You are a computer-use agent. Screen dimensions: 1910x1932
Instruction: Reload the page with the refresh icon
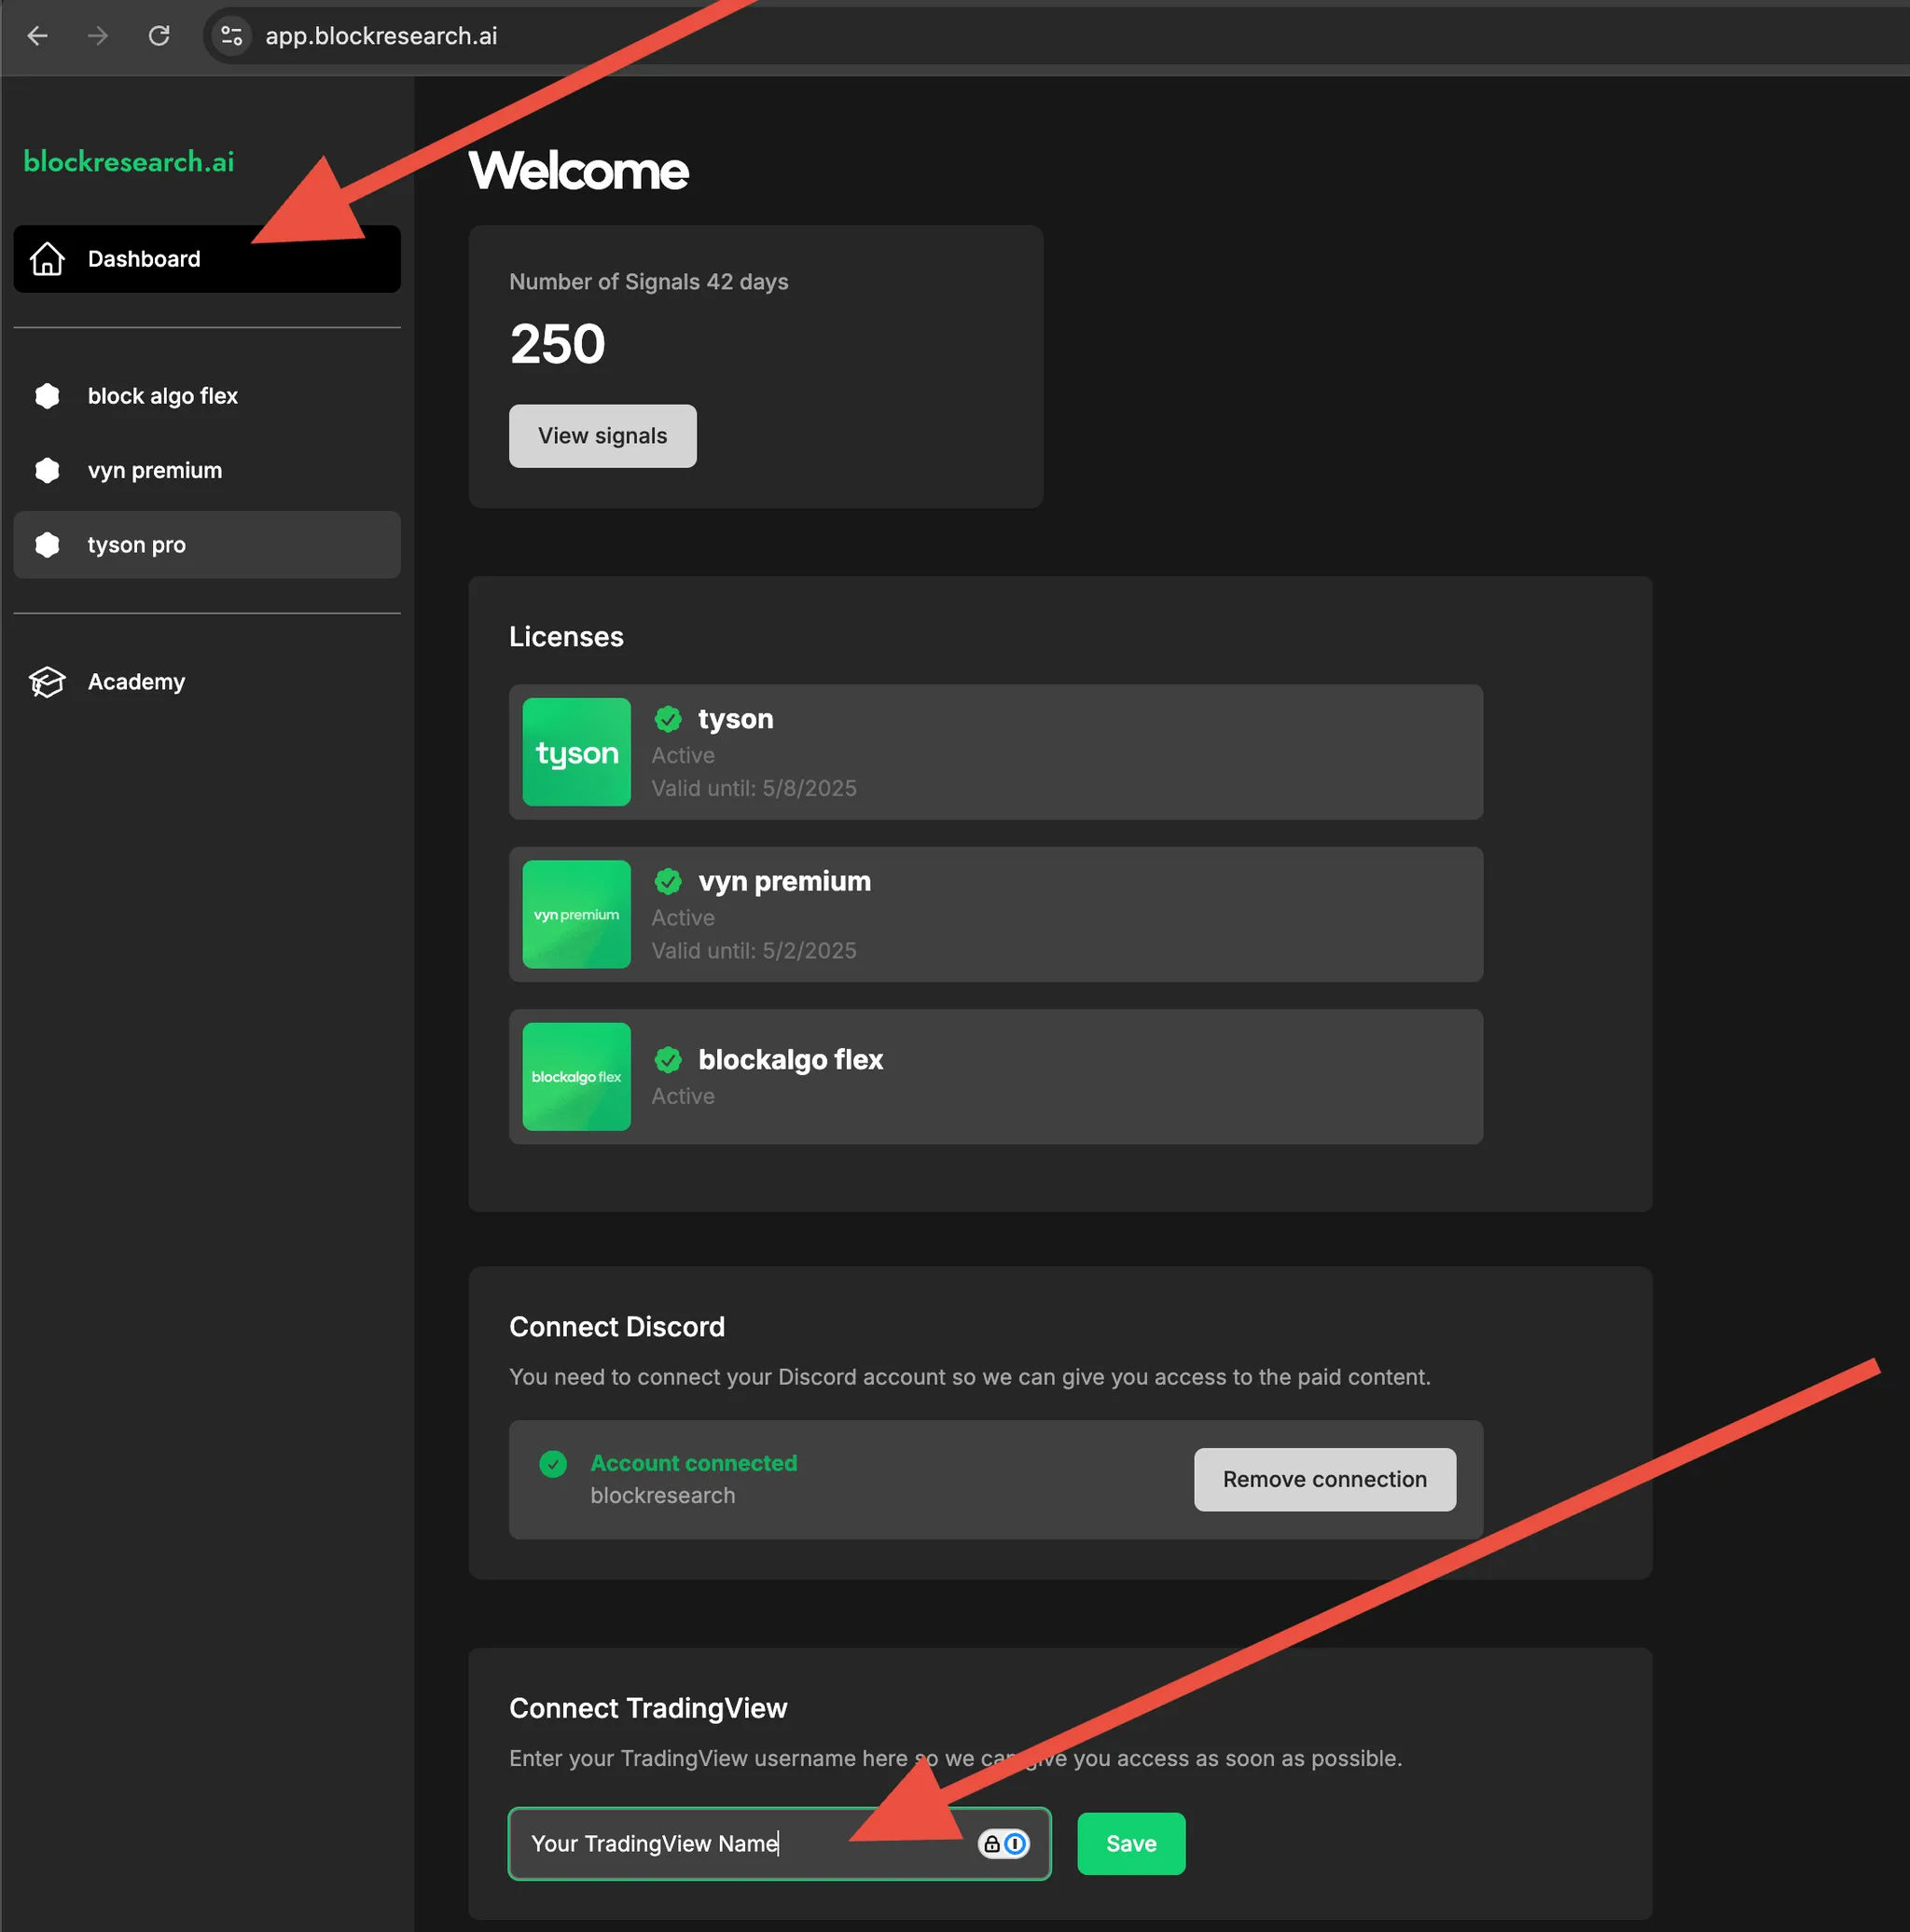tap(160, 36)
